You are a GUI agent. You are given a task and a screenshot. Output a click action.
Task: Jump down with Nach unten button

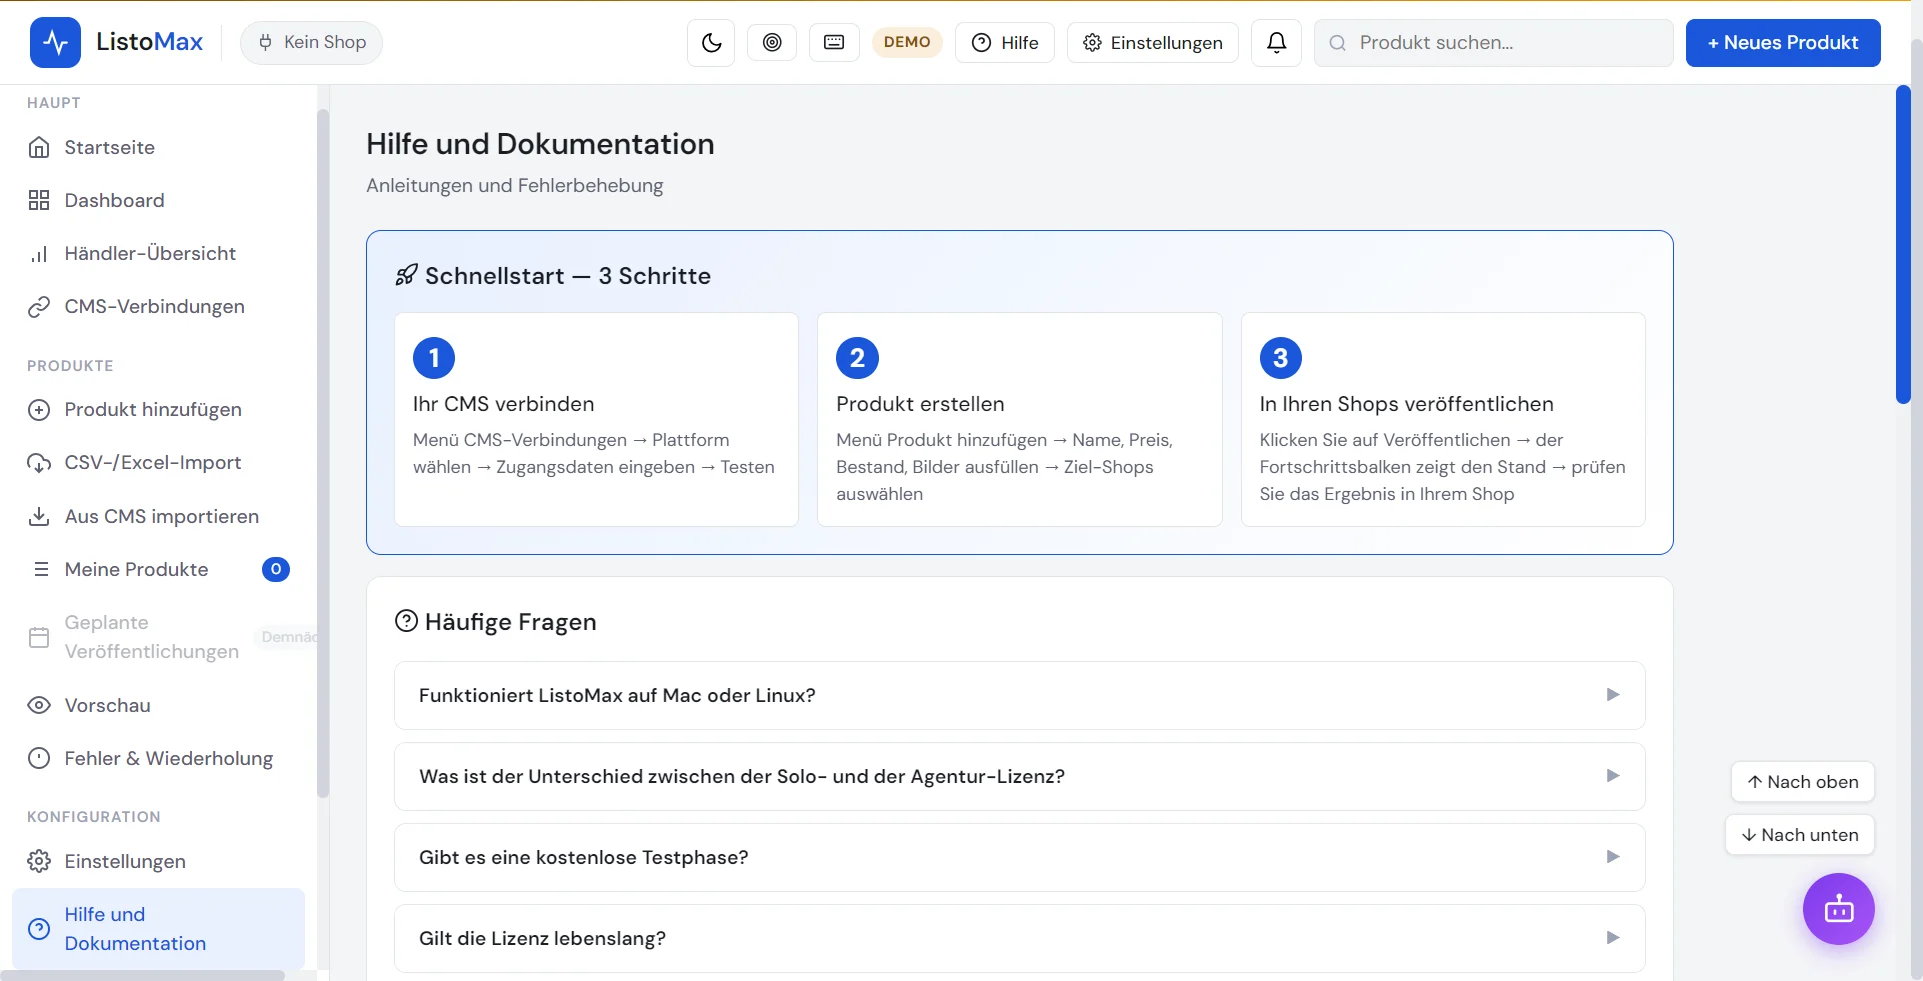tap(1799, 835)
